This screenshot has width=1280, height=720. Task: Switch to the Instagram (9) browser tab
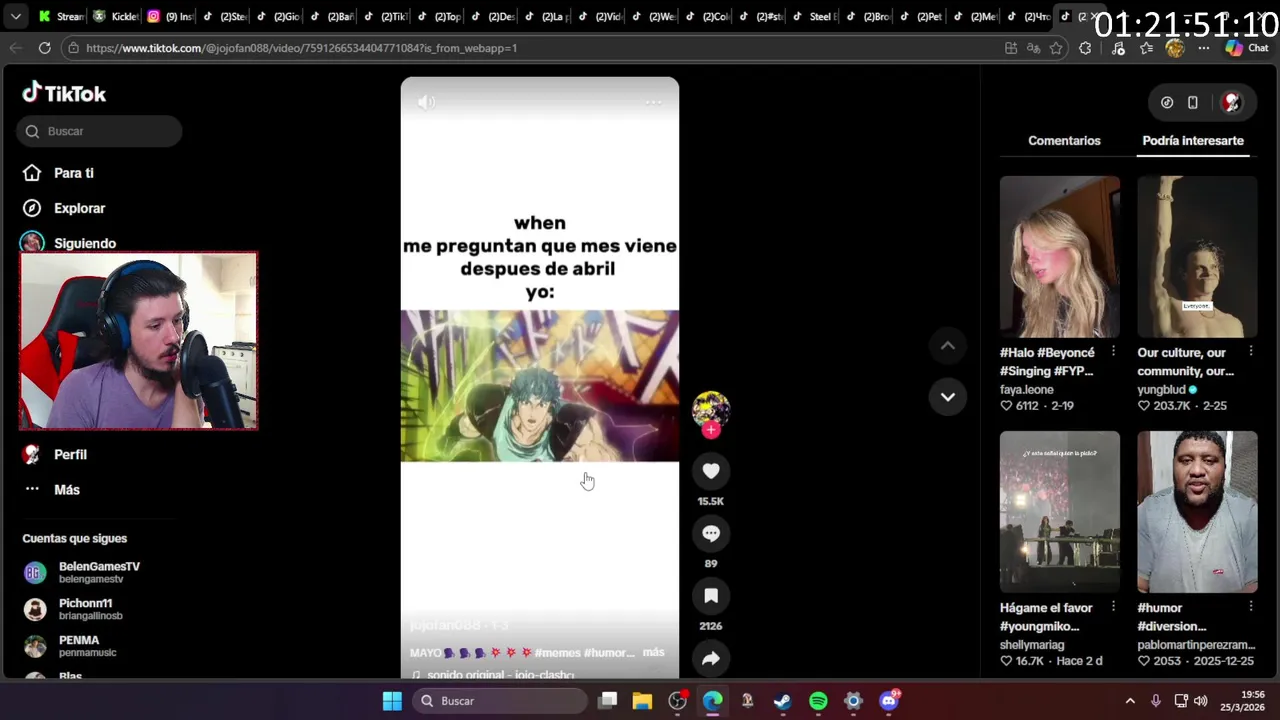pyautogui.click(x=170, y=16)
